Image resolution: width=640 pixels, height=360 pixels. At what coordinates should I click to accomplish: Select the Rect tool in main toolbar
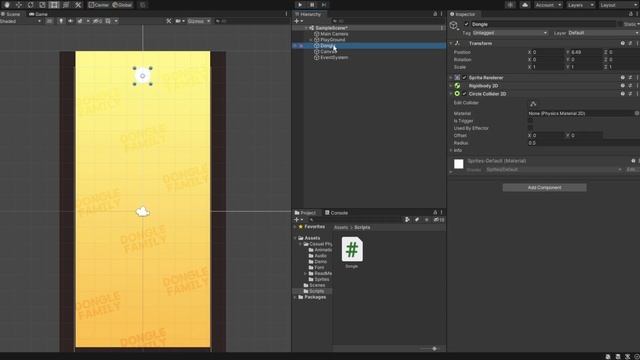(54, 5)
